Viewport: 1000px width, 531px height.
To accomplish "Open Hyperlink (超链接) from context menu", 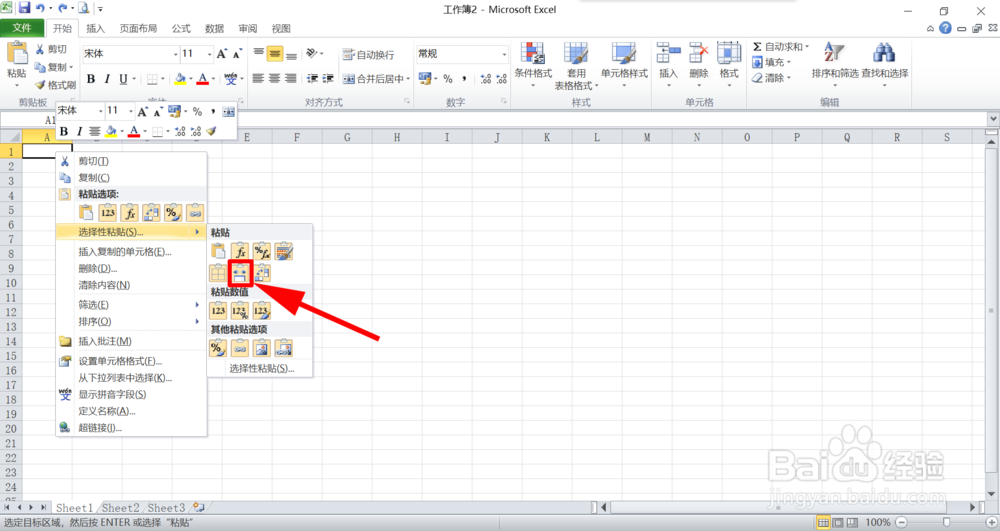I will pyautogui.click(x=131, y=428).
